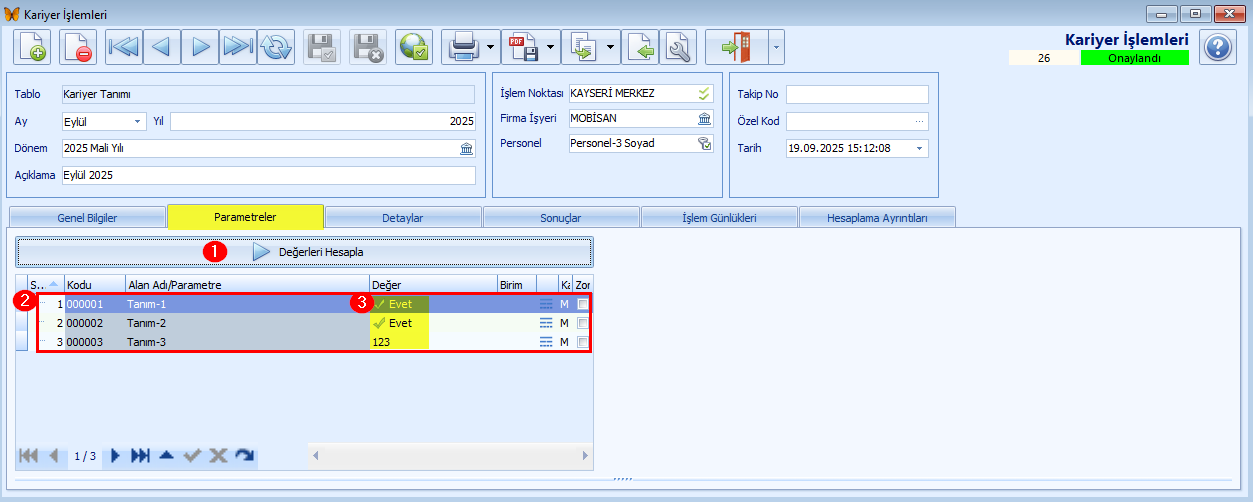The height and width of the screenshot is (502, 1253).
Task: Open the Hesaplama Ayrıntıları tab
Action: pyautogui.click(x=877, y=217)
